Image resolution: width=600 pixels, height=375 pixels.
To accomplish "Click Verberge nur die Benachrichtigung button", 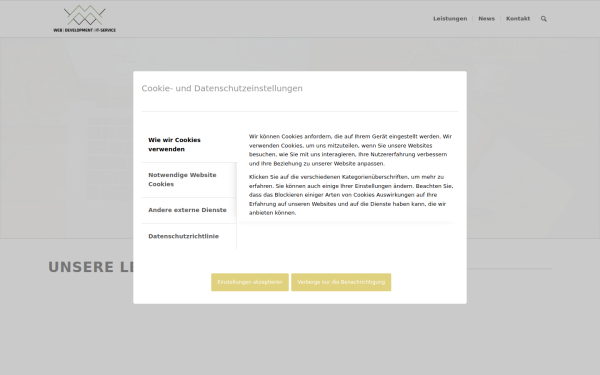I will (x=341, y=282).
